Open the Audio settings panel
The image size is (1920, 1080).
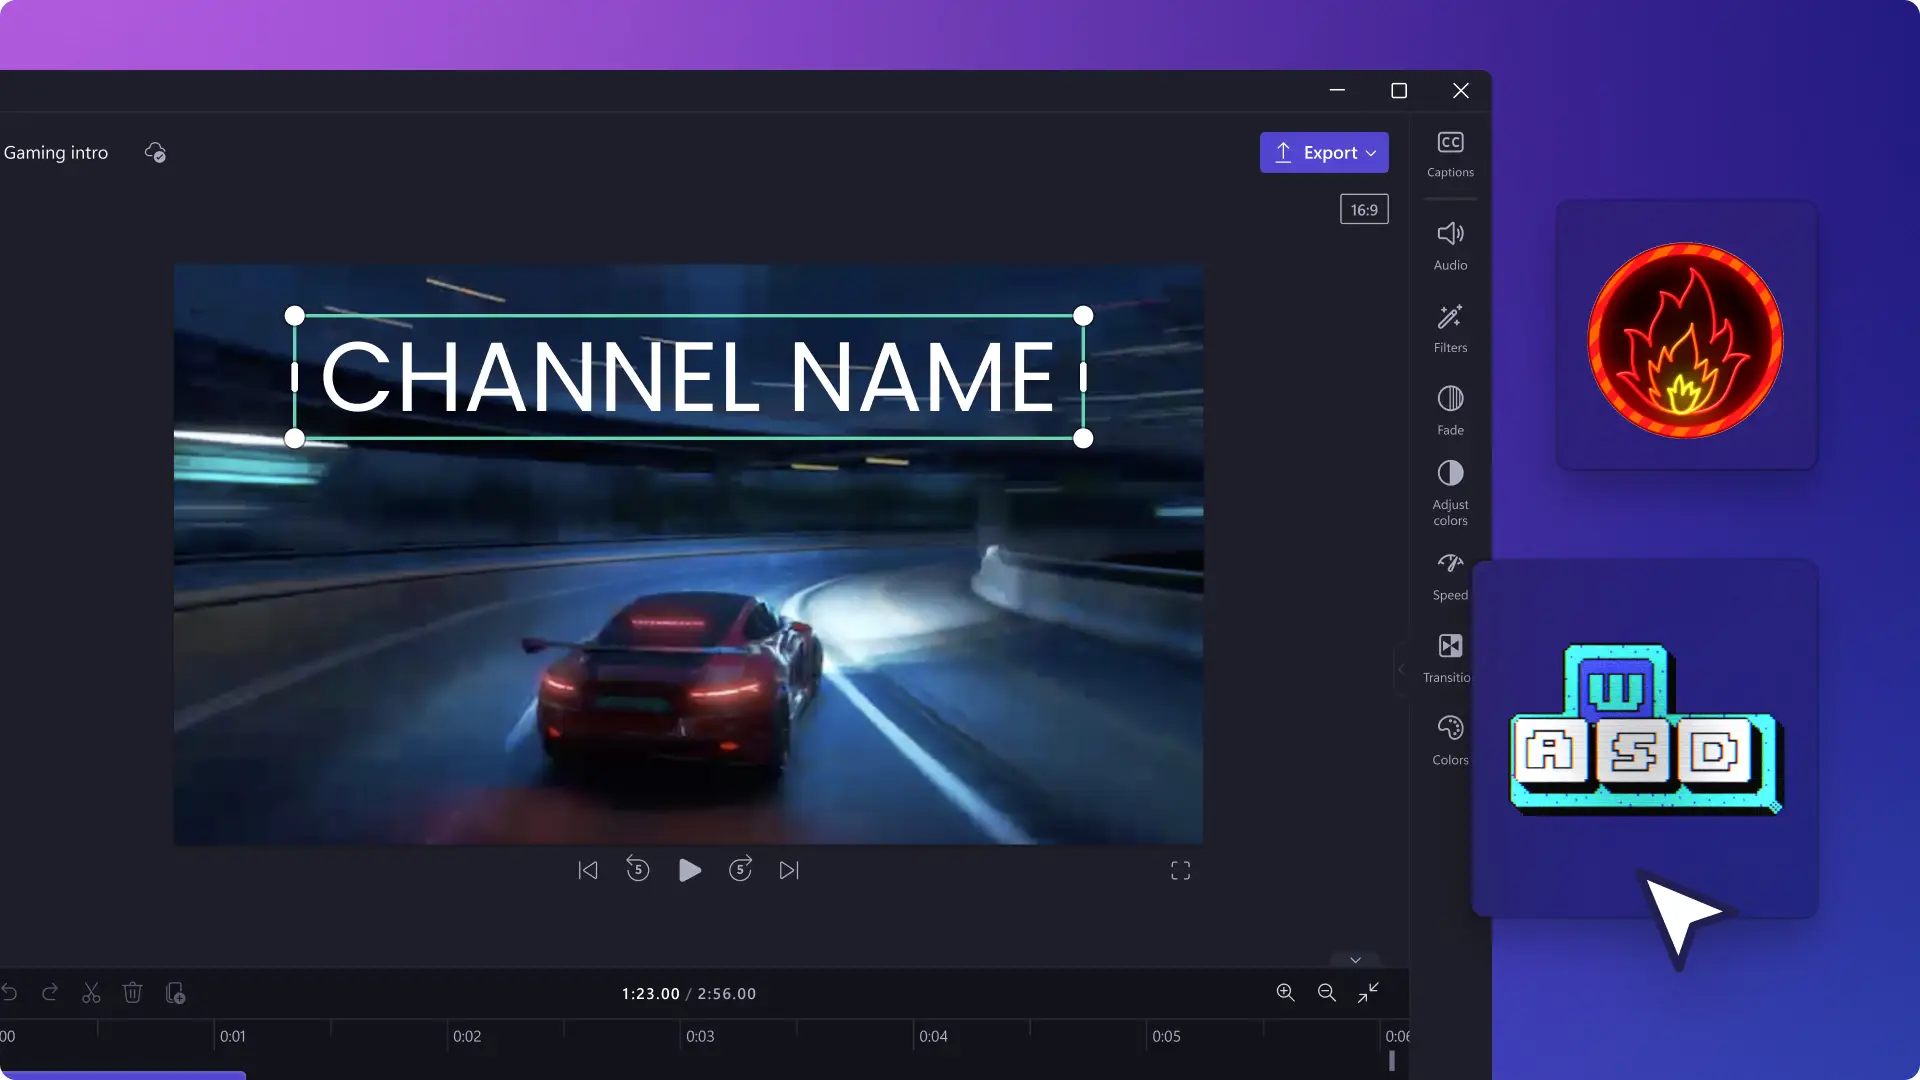coord(1449,244)
